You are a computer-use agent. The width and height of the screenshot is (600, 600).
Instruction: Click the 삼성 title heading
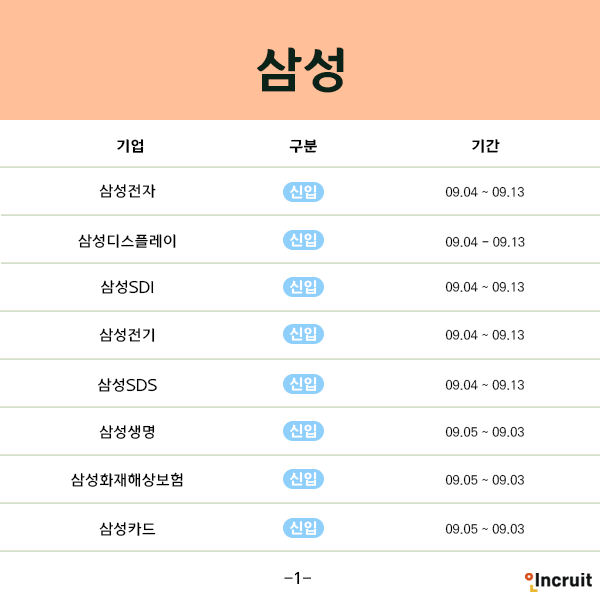pyautogui.click(x=301, y=70)
